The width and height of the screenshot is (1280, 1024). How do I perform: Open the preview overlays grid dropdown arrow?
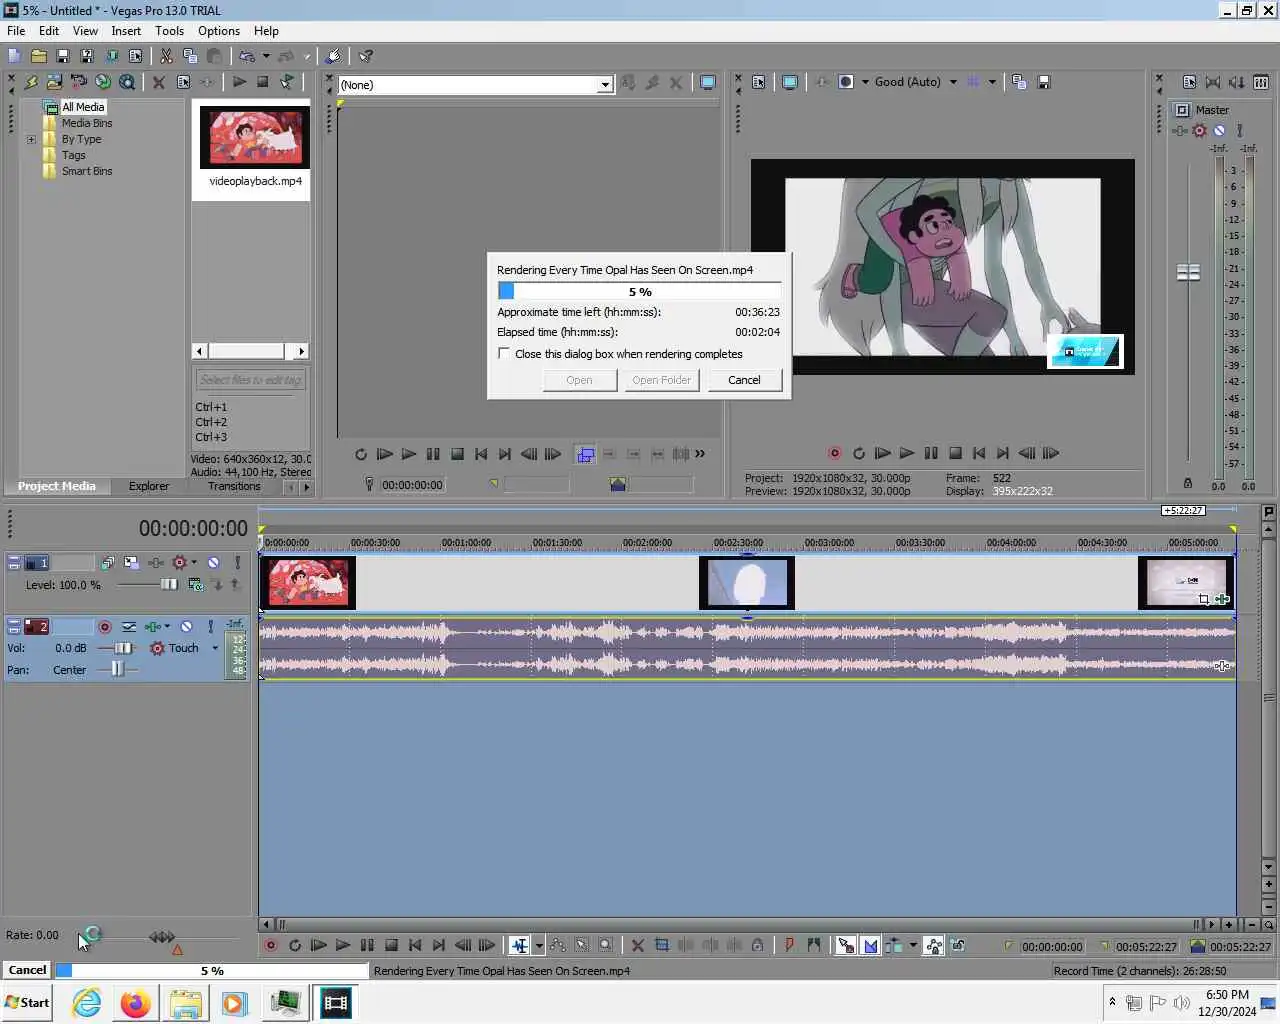pos(992,82)
